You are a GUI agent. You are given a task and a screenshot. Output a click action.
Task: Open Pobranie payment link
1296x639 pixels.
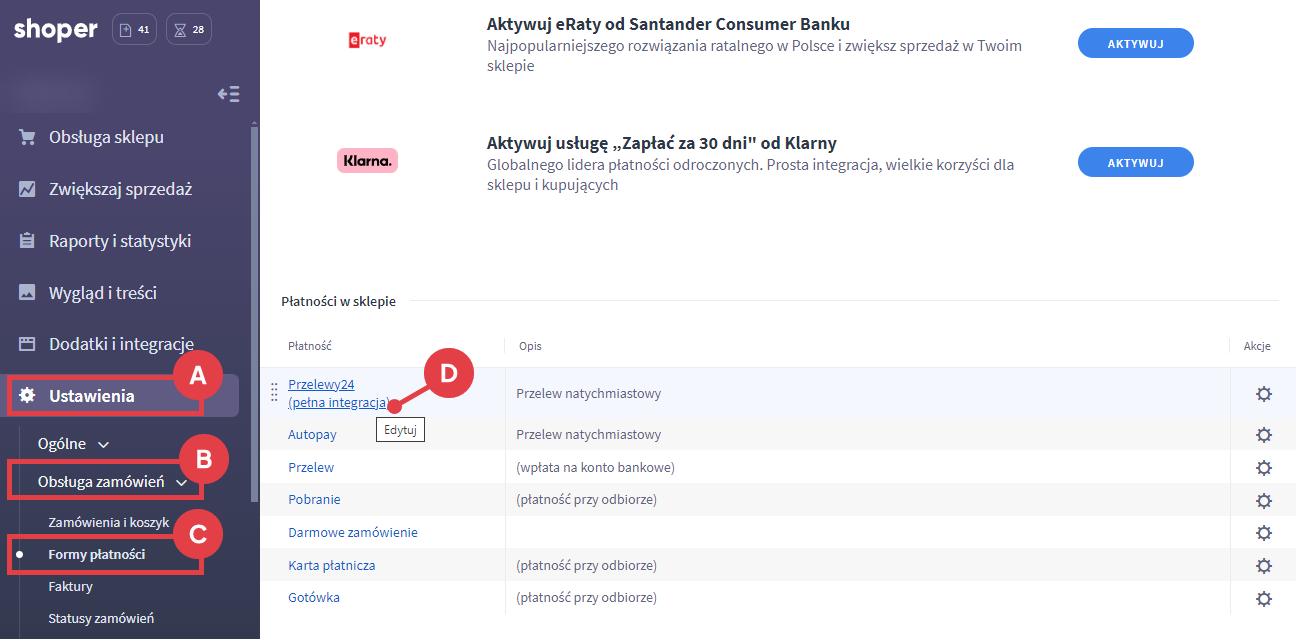tap(314, 499)
